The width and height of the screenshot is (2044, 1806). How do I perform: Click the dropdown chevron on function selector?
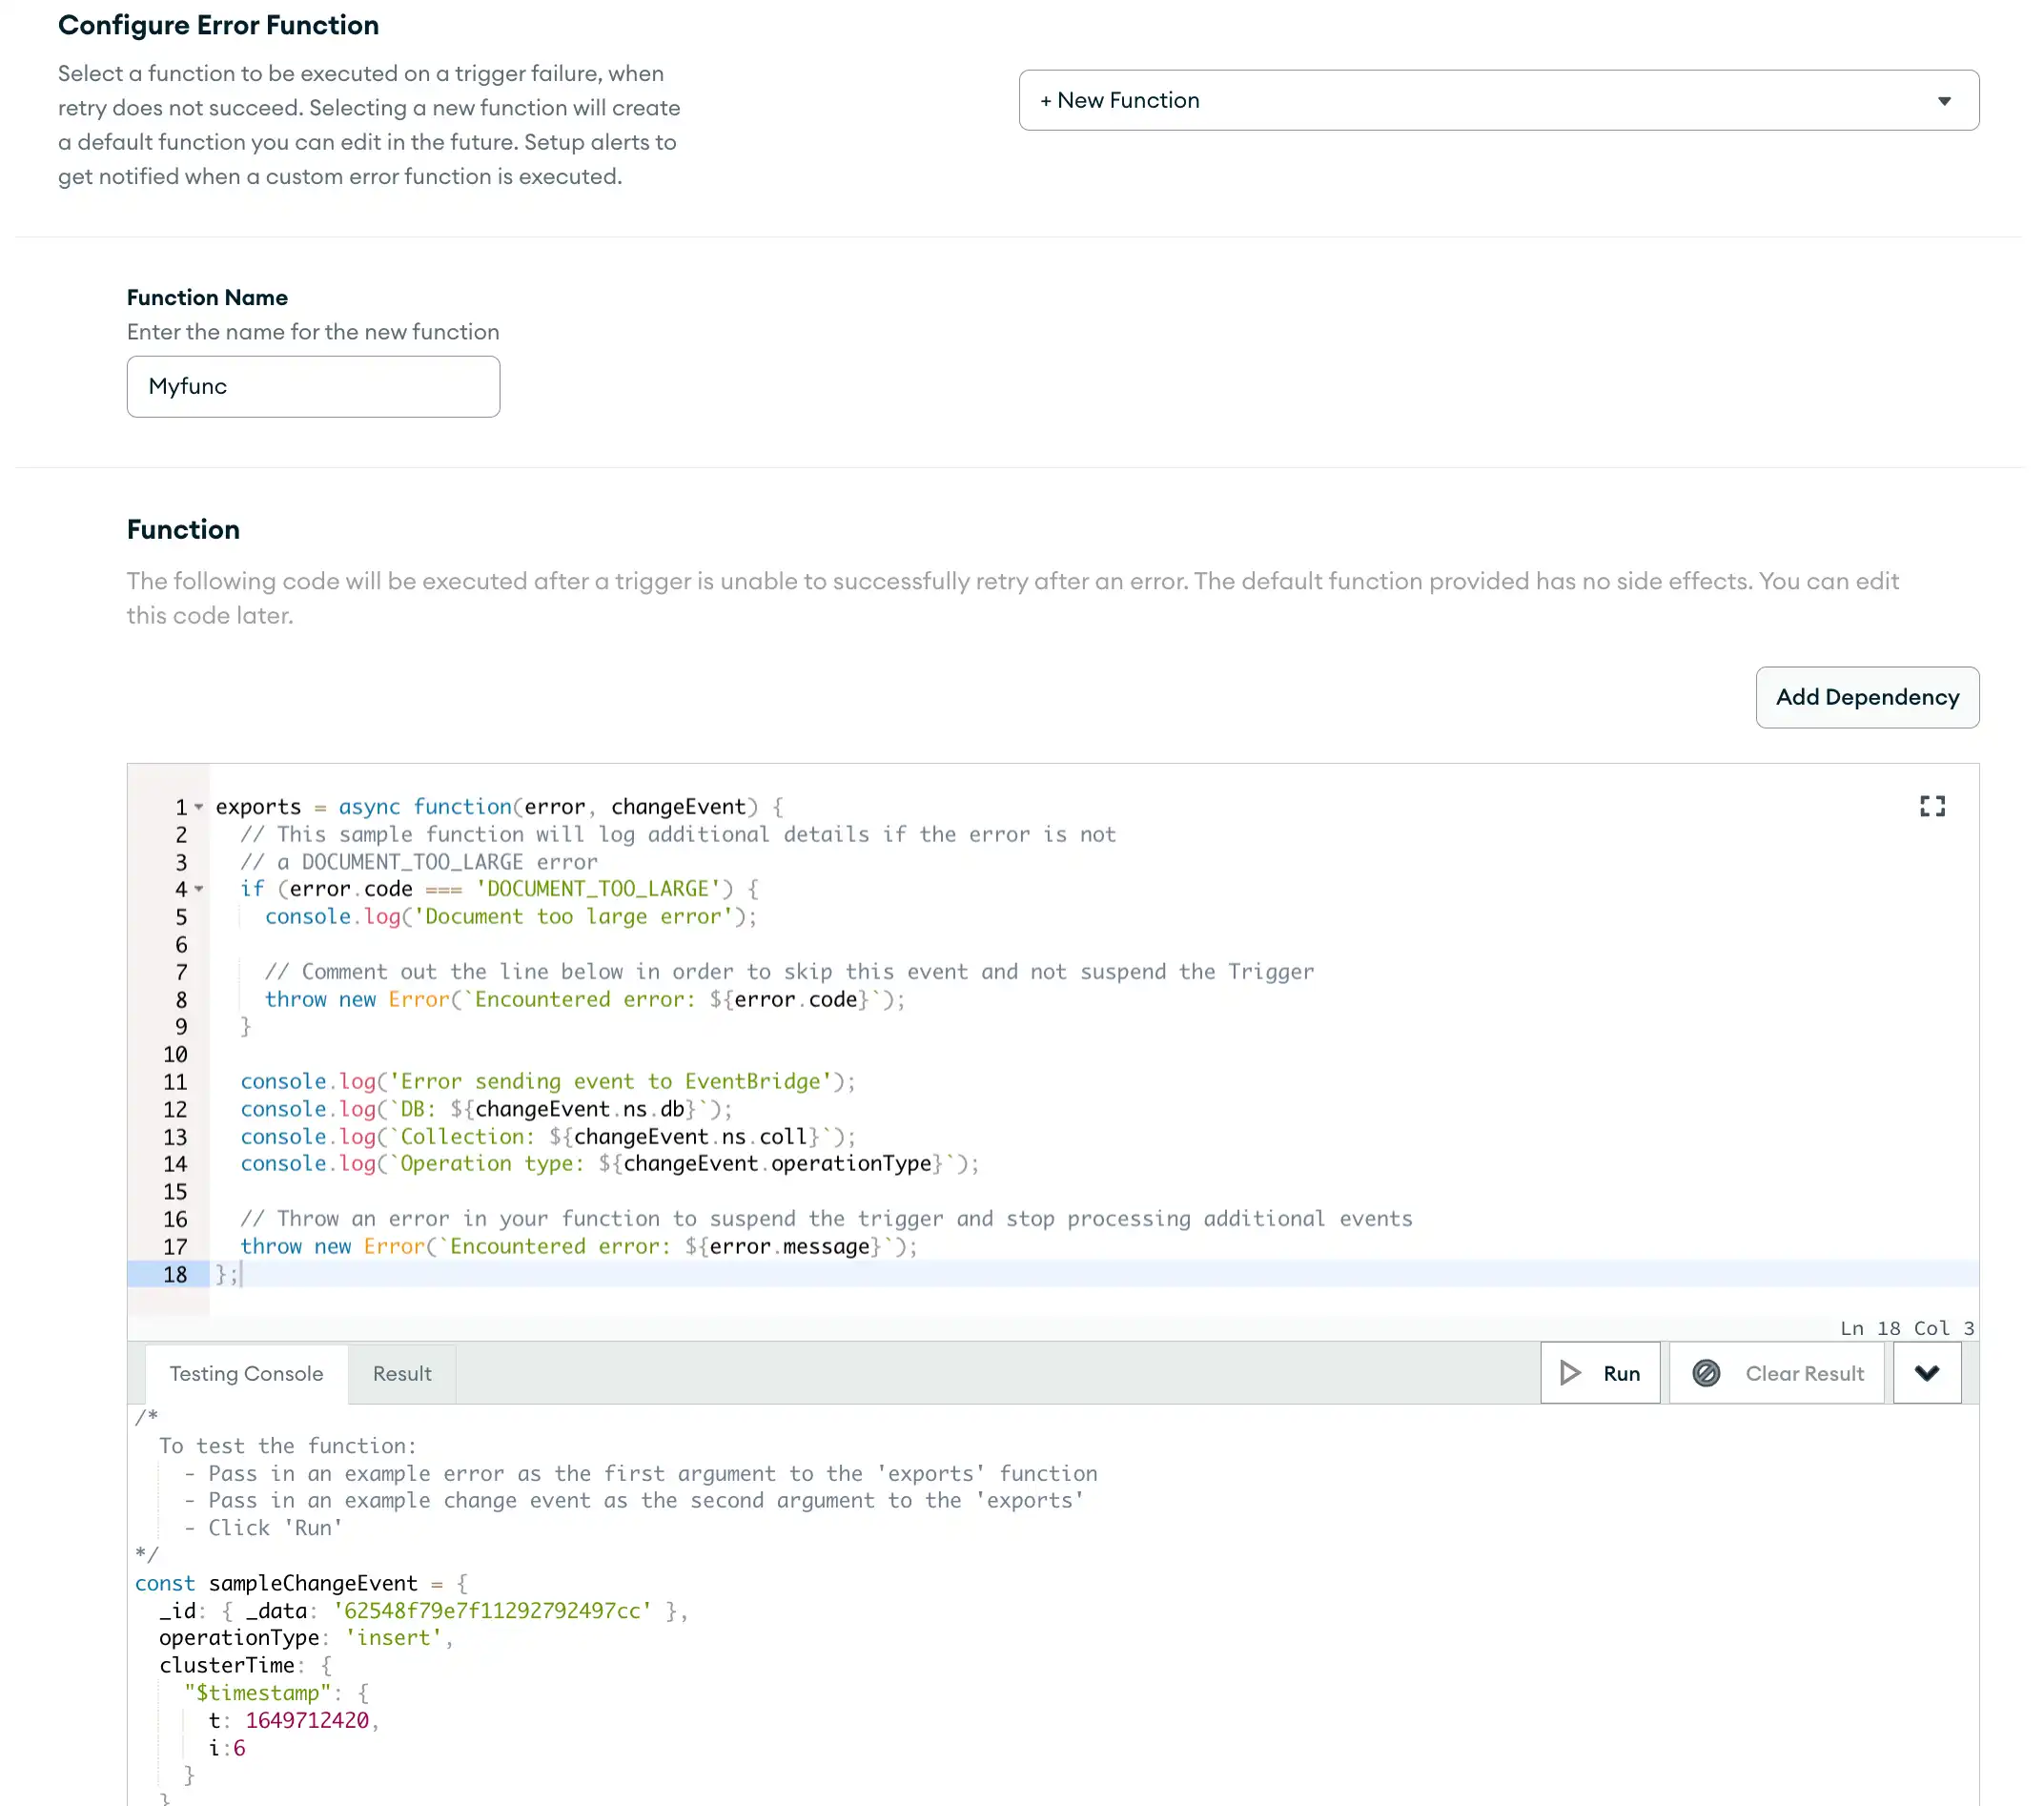[1945, 99]
